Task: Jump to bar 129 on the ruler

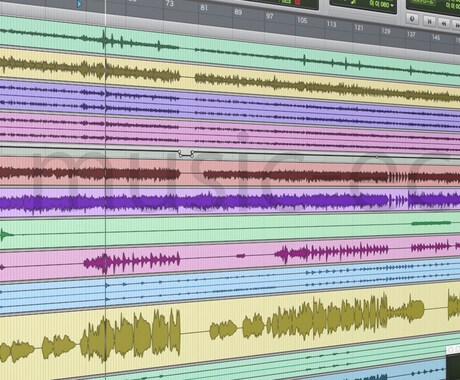Action: 386,31
